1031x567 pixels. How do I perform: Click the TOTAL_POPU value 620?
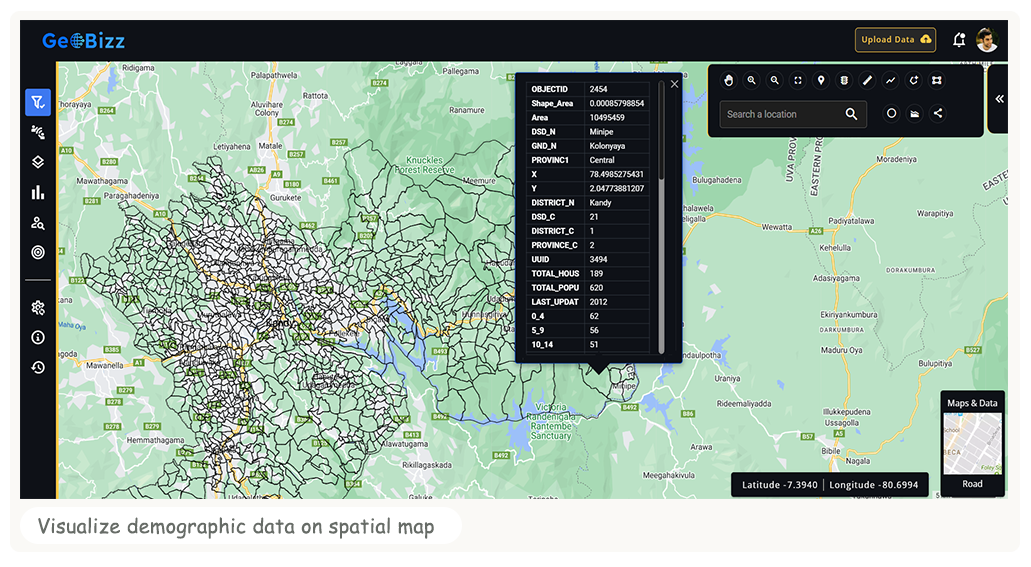tap(596, 287)
